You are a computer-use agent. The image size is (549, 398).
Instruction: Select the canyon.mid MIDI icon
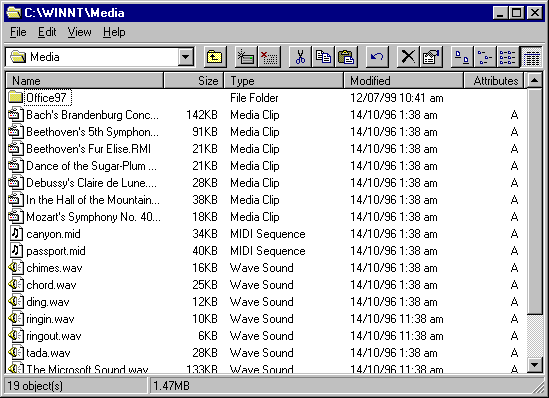click(x=16, y=233)
